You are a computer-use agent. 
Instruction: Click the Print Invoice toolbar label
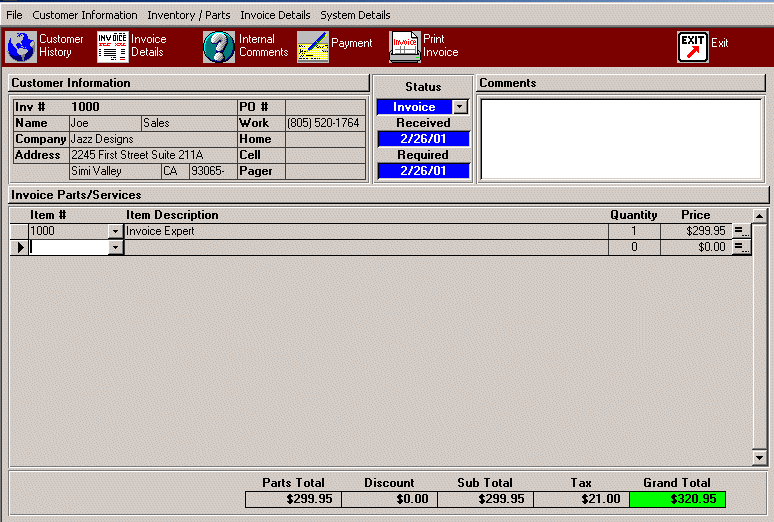click(x=440, y=45)
